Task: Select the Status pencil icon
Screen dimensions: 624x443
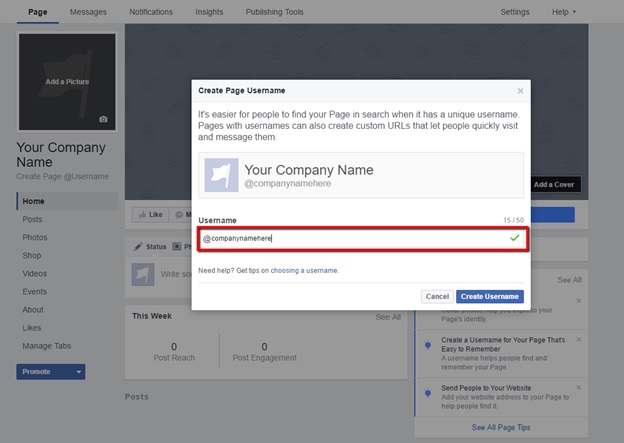Action: tap(138, 246)
